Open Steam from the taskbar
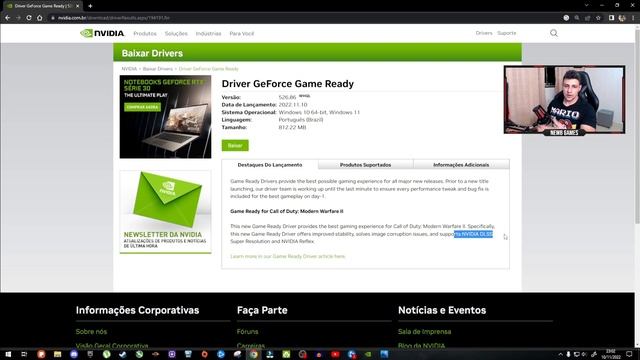Image resolution: width=640 pixels, height=360 pixels. (123, 354)
